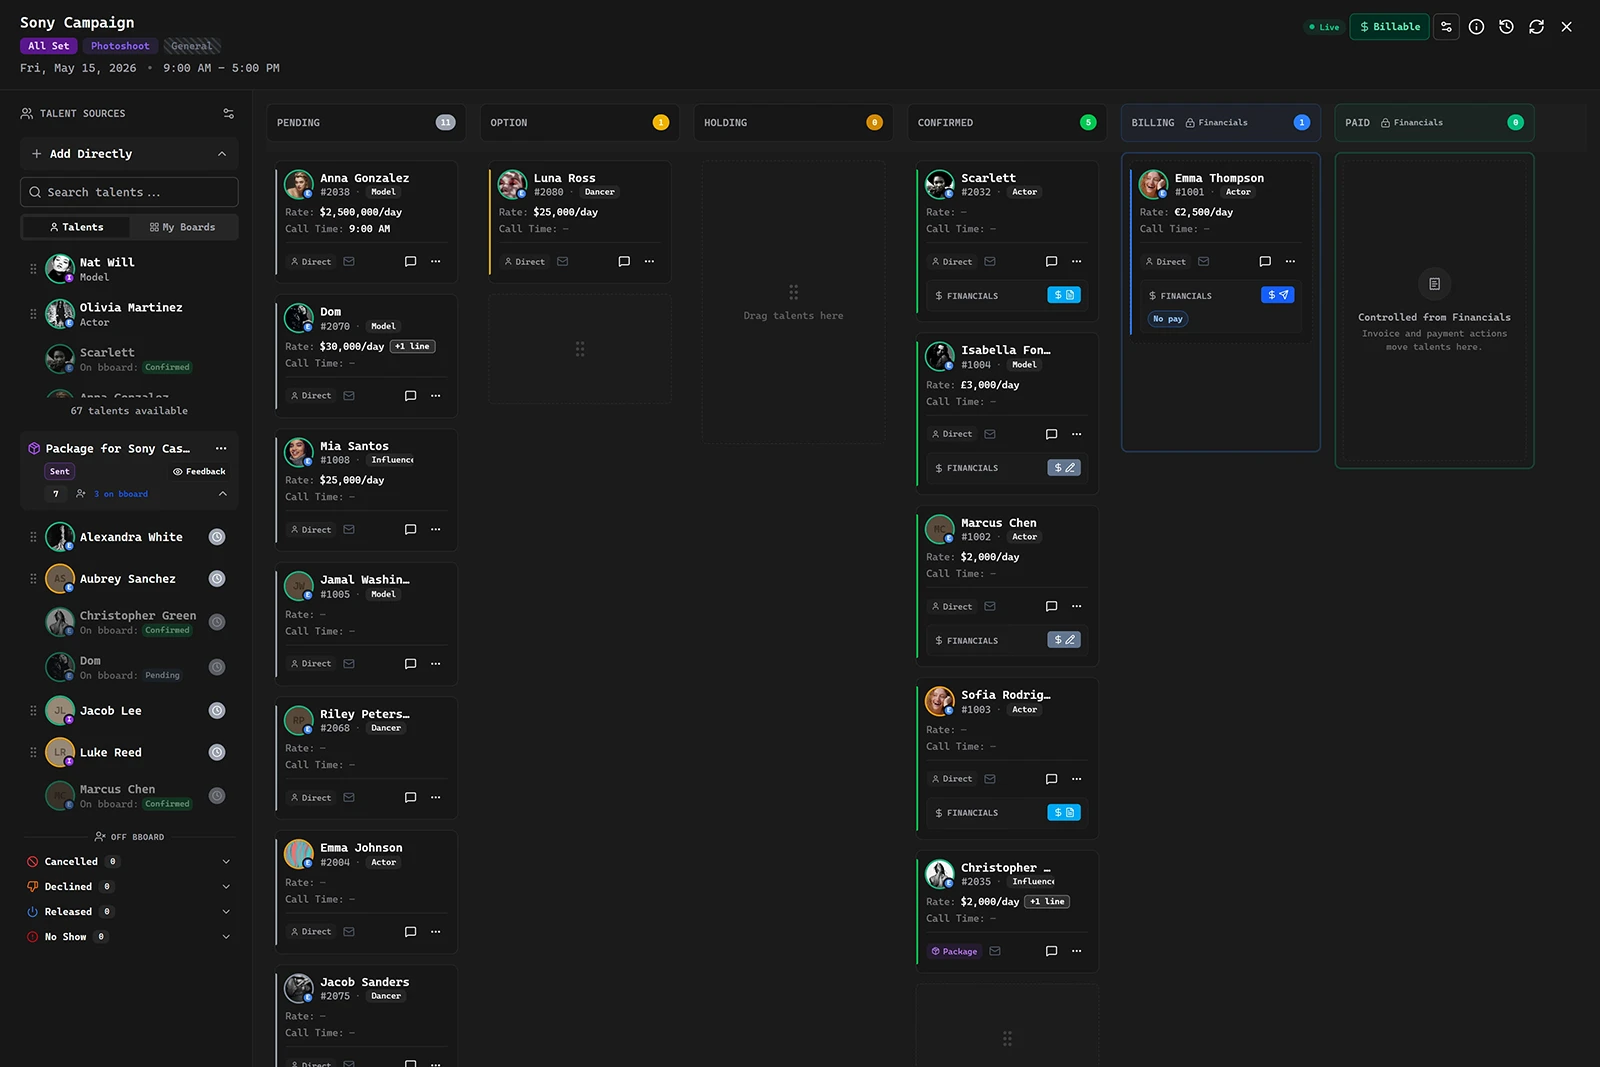Toggle the clock status for Aubrey Sanchez
Screen dimensions: 1600x1067
pos(217,579)
